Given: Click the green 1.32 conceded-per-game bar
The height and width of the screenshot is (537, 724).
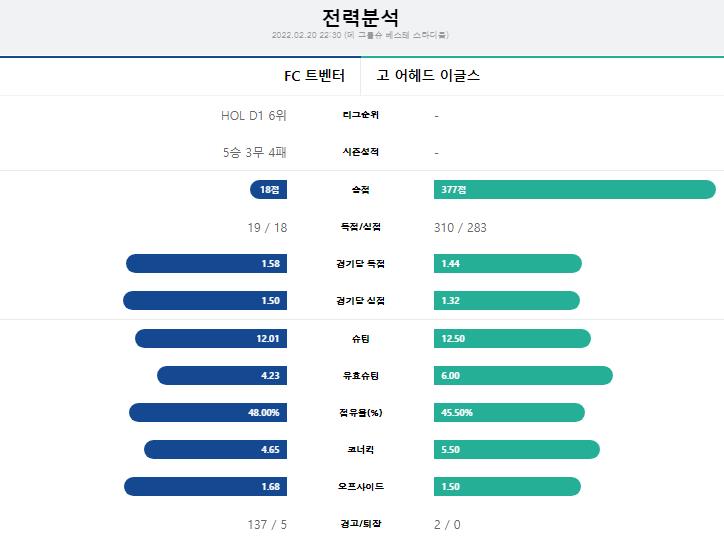Looking at the screenshot, I should click(x=507, y=301).
